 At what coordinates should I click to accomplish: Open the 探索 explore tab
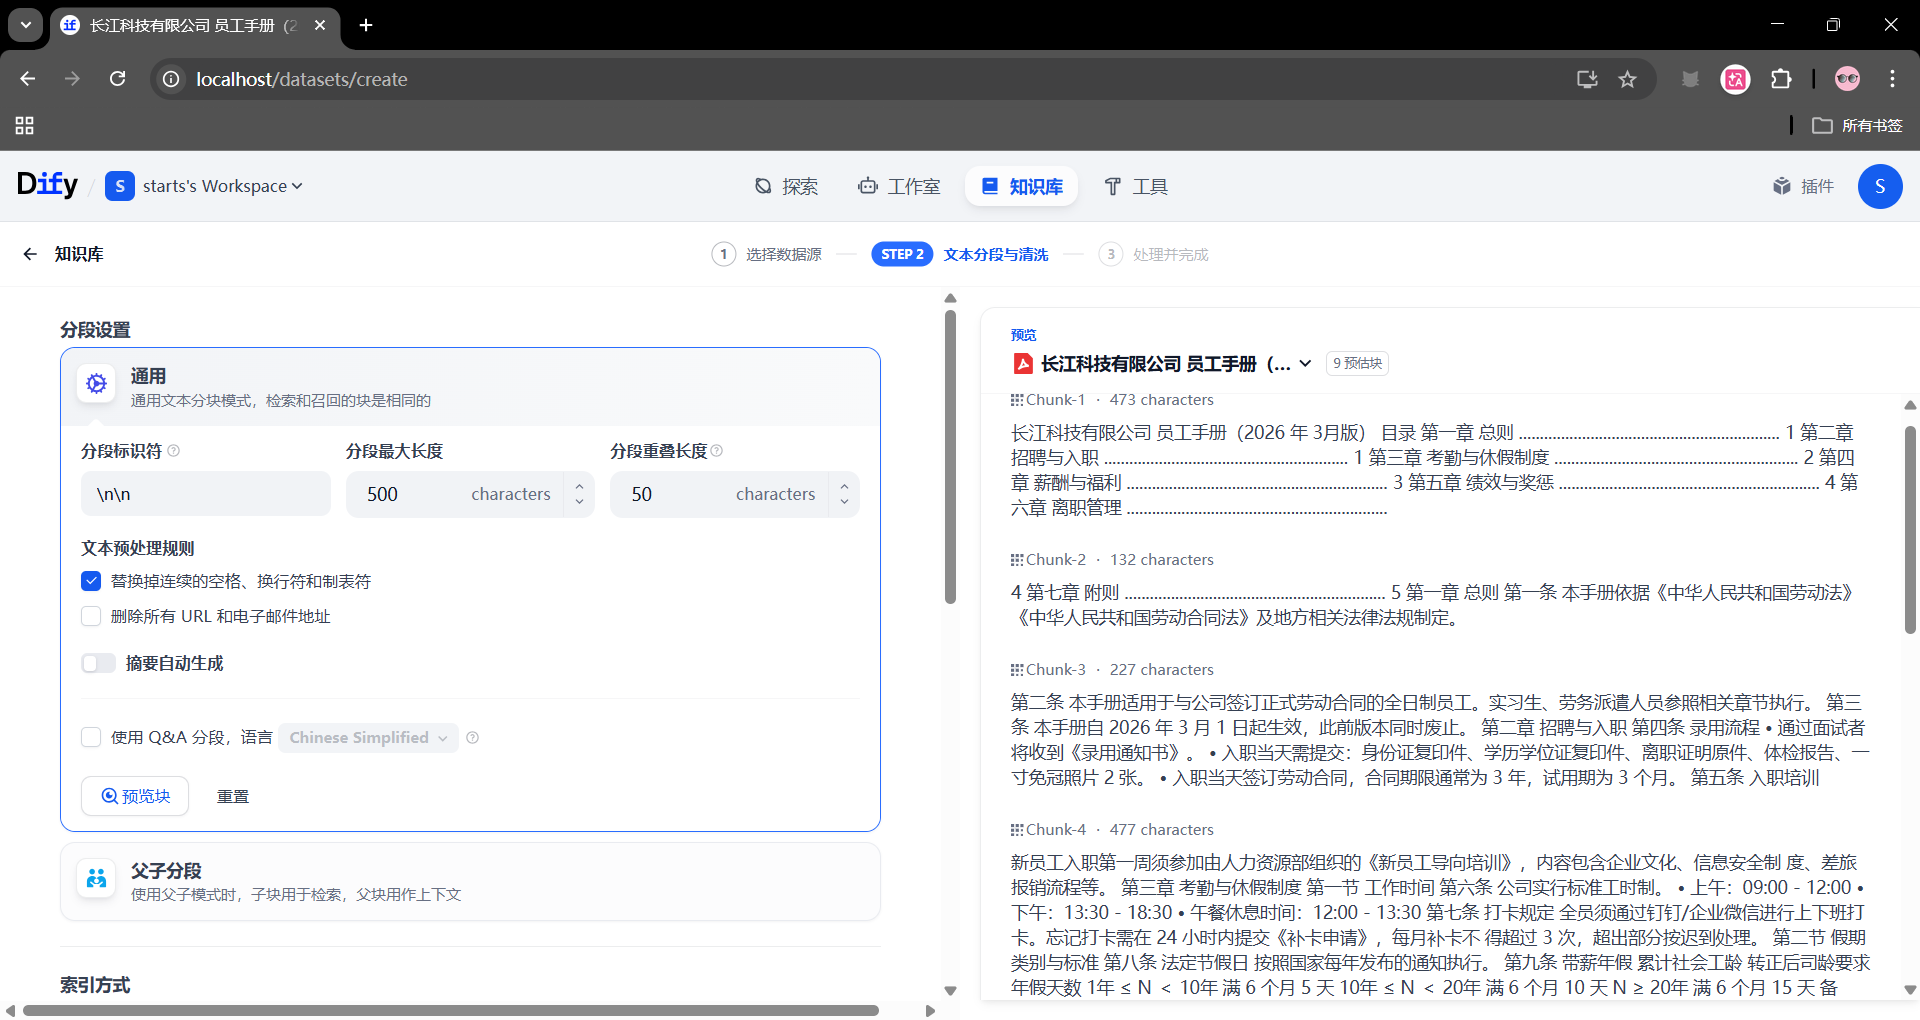tap(786, 186)
